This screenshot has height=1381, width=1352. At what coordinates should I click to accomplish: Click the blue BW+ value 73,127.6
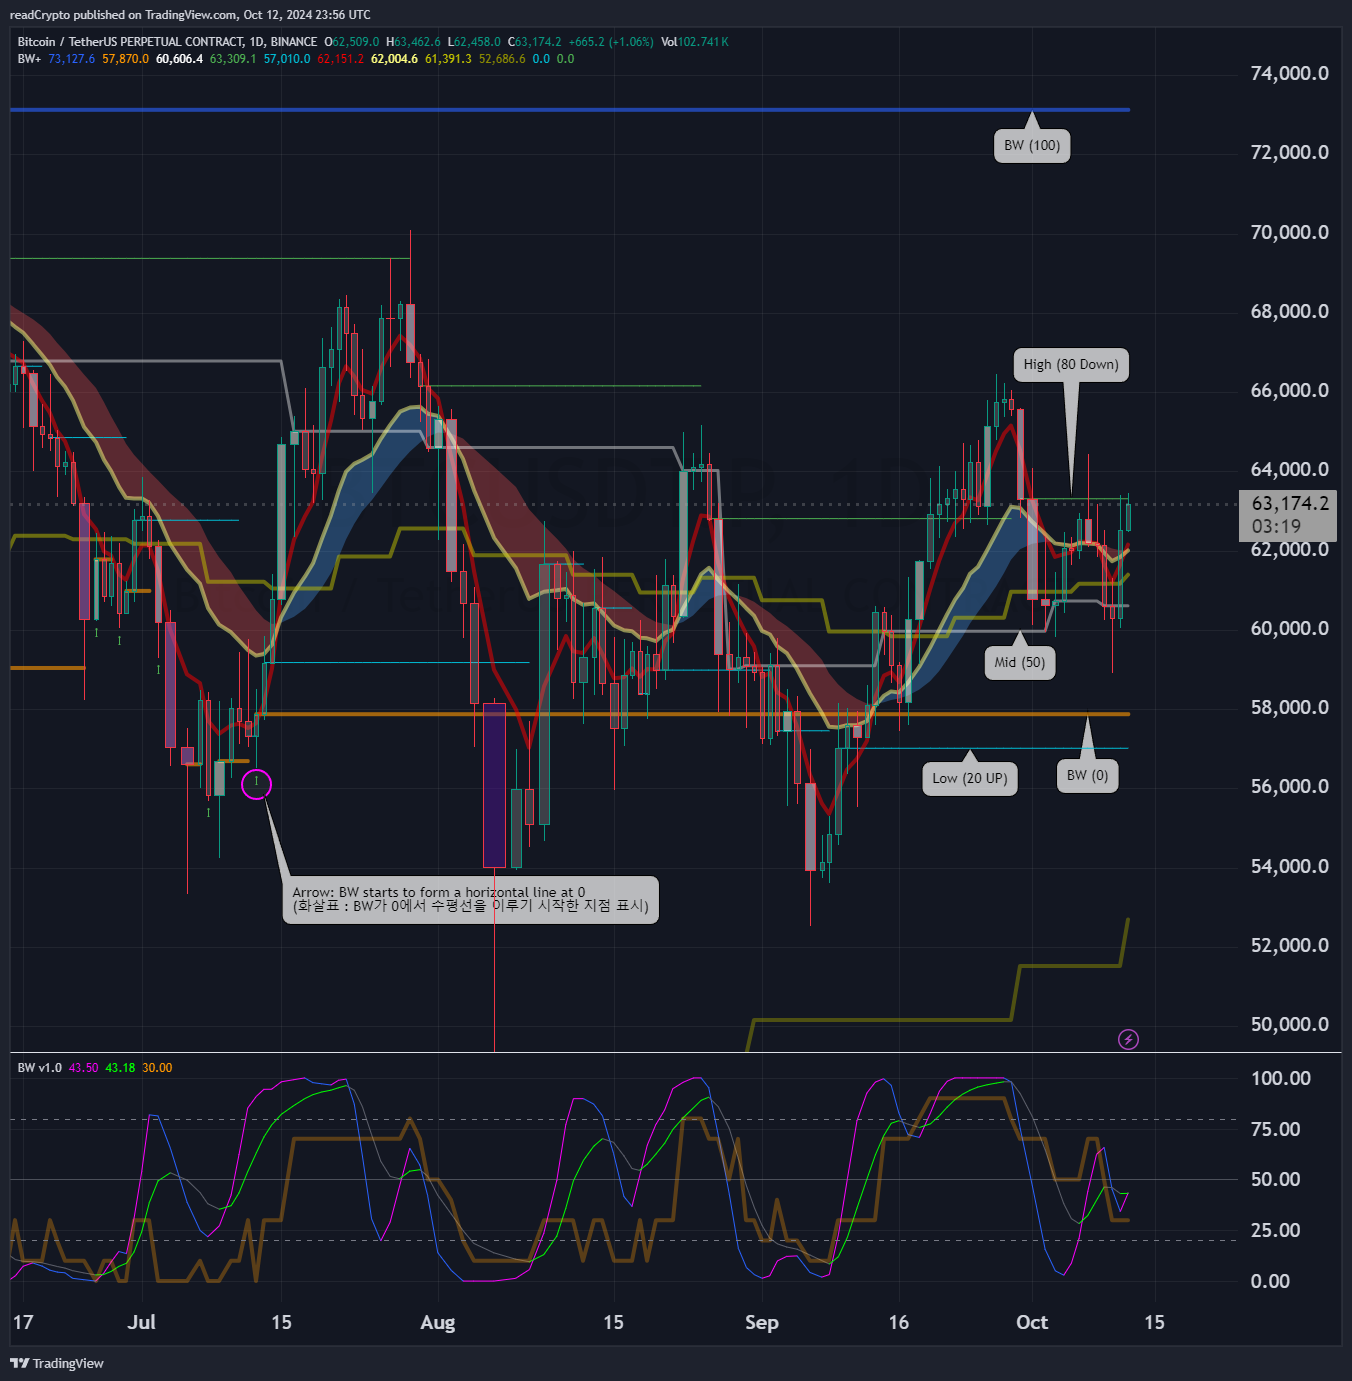(x=72, y=59)
